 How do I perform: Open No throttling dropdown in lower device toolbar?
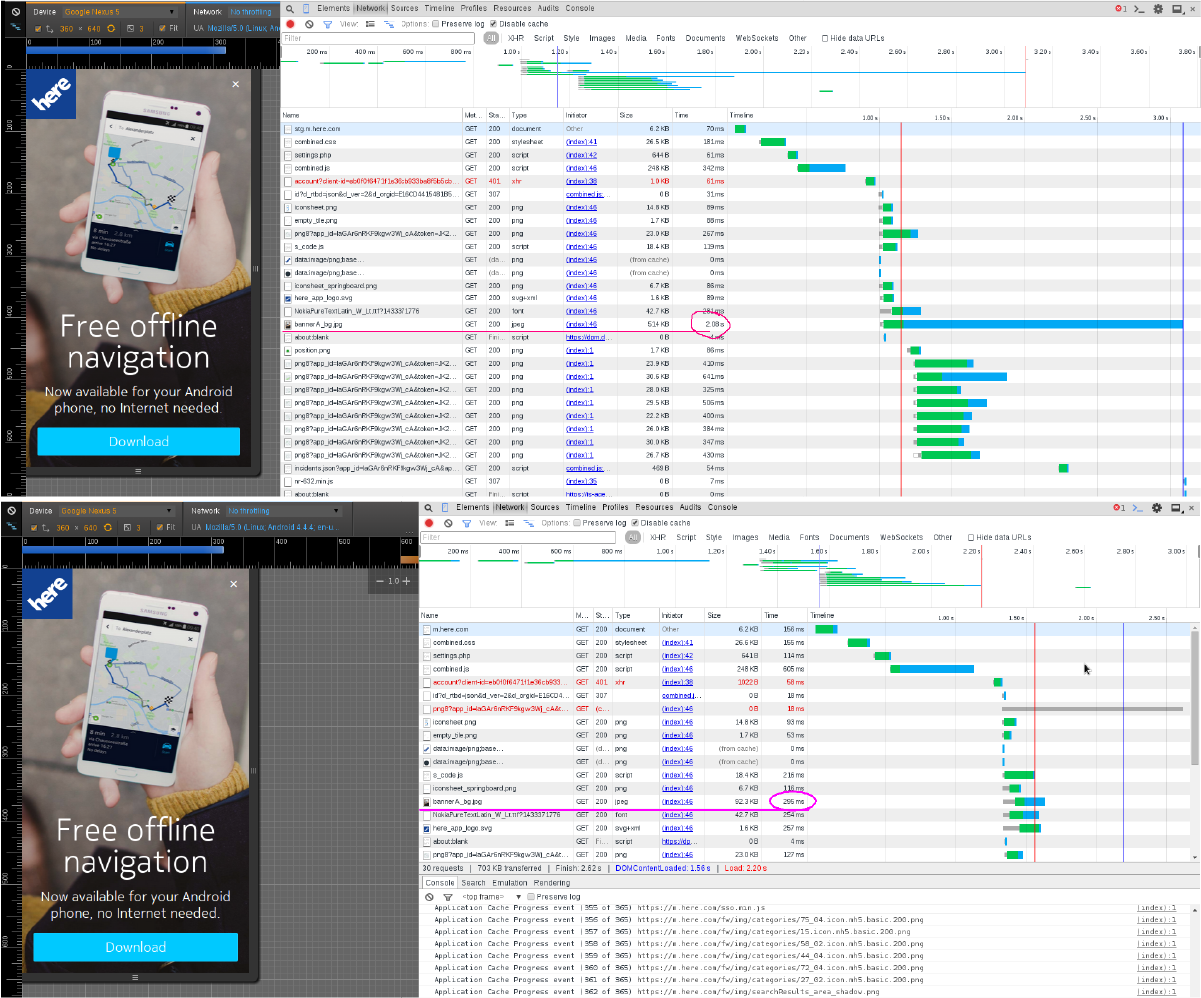(x=283, y=511)
